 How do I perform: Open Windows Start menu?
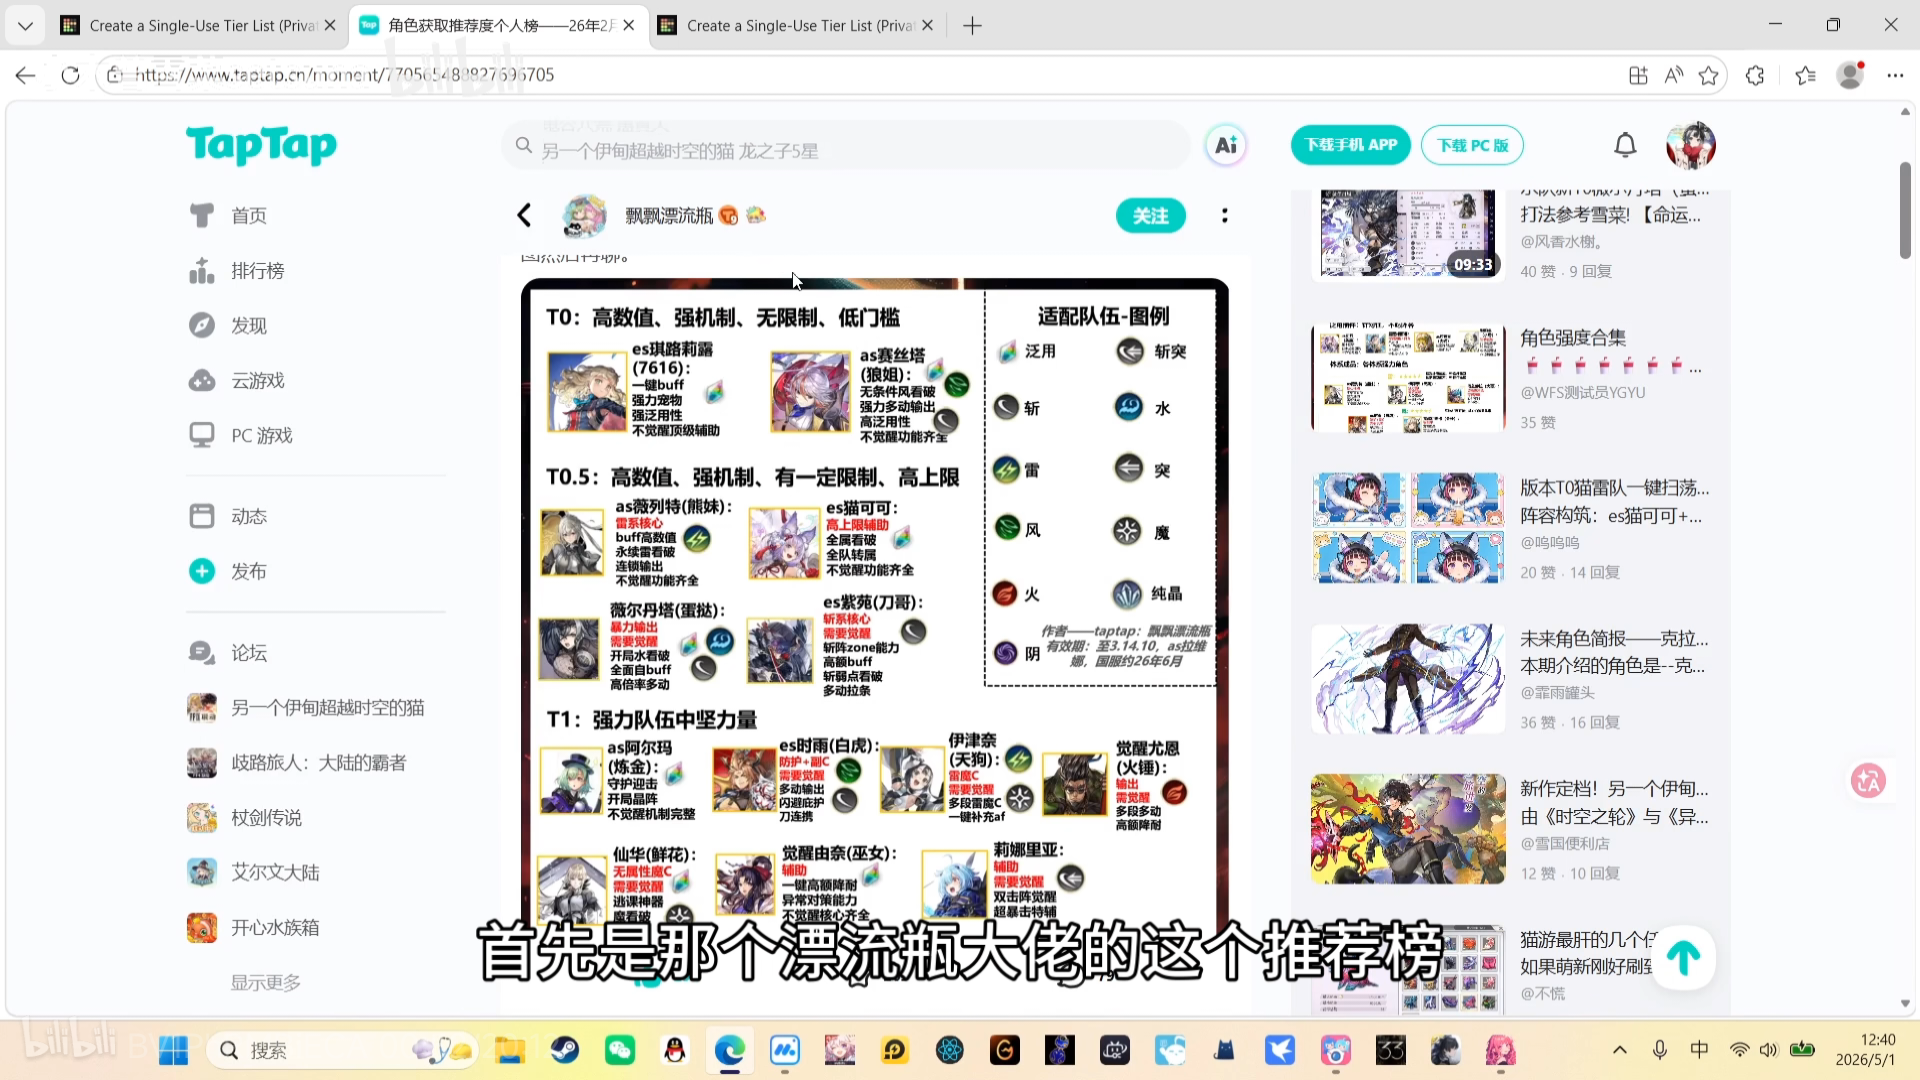coord(173,1051)
